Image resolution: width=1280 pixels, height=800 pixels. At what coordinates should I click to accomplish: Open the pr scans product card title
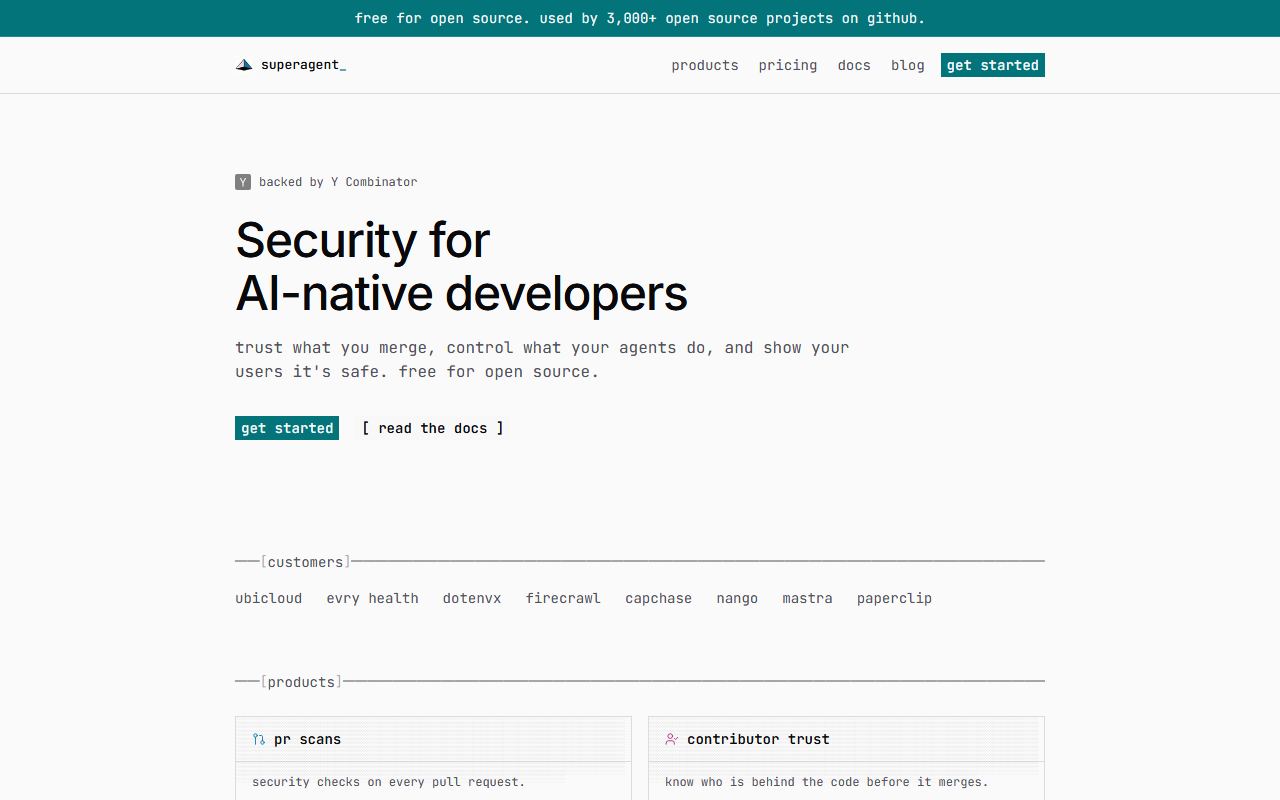(x=307, y=739)
